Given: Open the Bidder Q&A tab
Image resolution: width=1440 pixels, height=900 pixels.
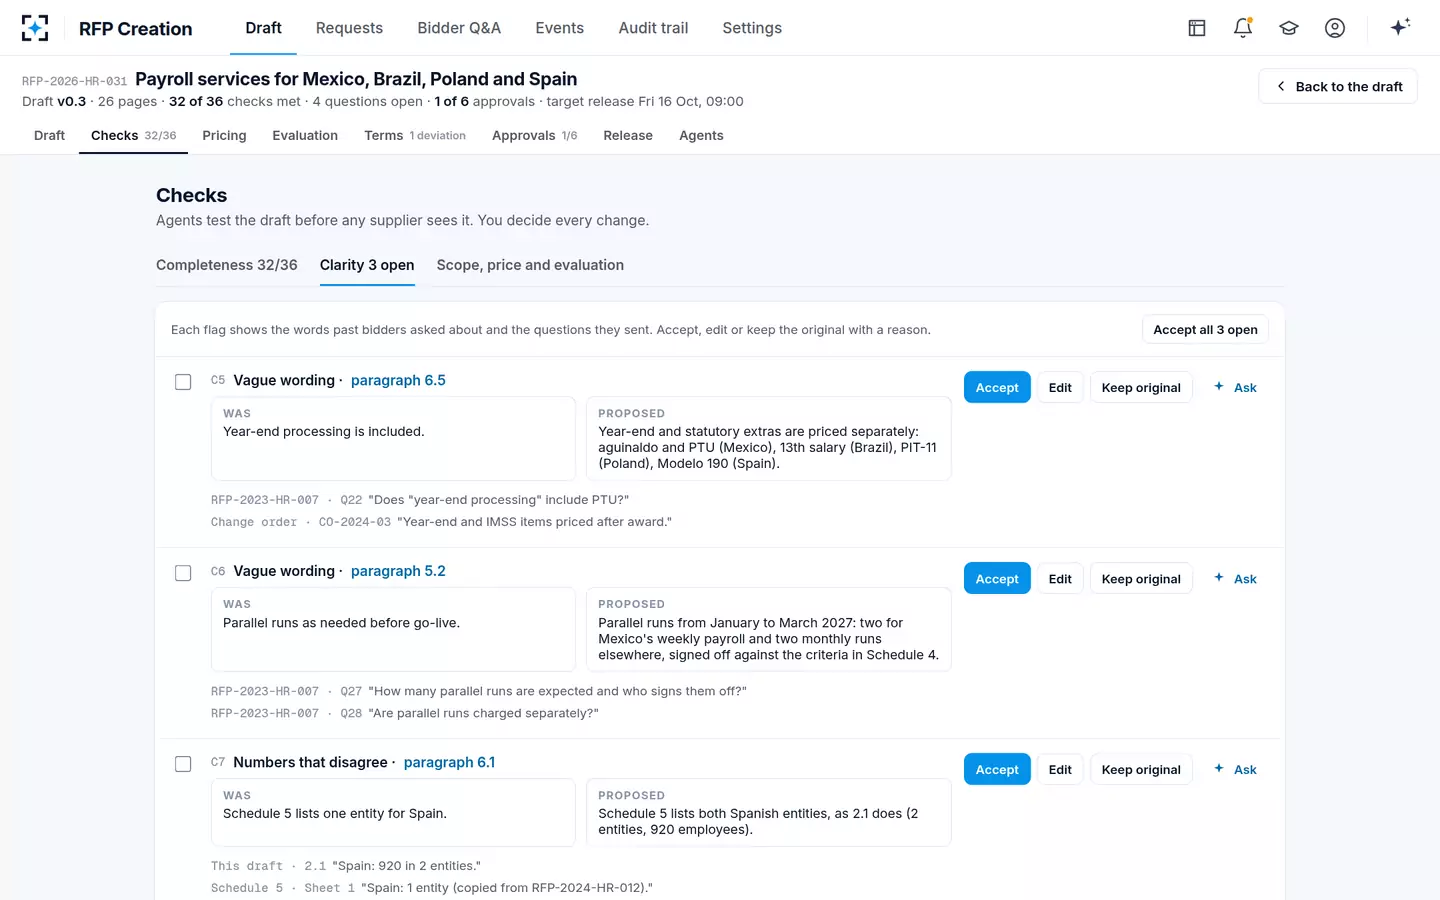Looking at the screenshot, I should point(459,28).
